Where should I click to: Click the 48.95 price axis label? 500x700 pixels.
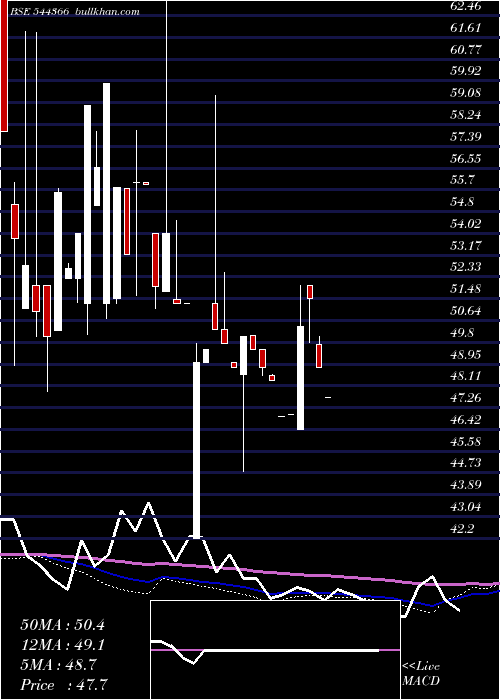465,355
